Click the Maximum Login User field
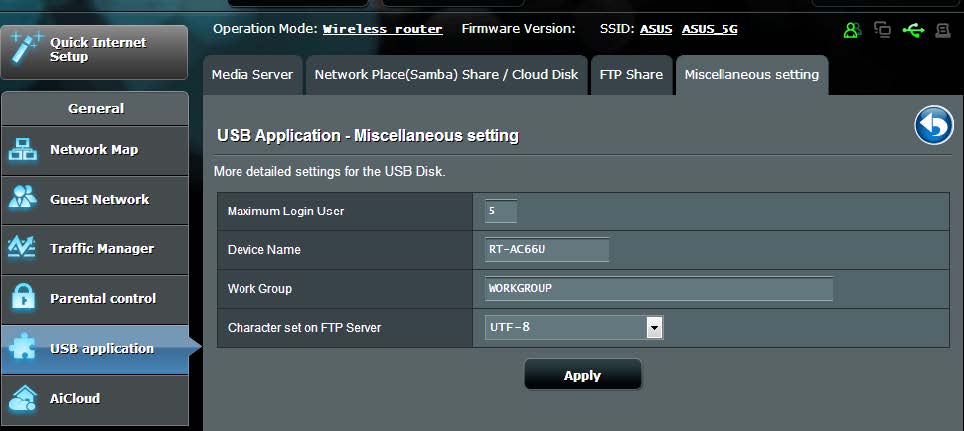This screenshot has height=431, width=964. 500,211
